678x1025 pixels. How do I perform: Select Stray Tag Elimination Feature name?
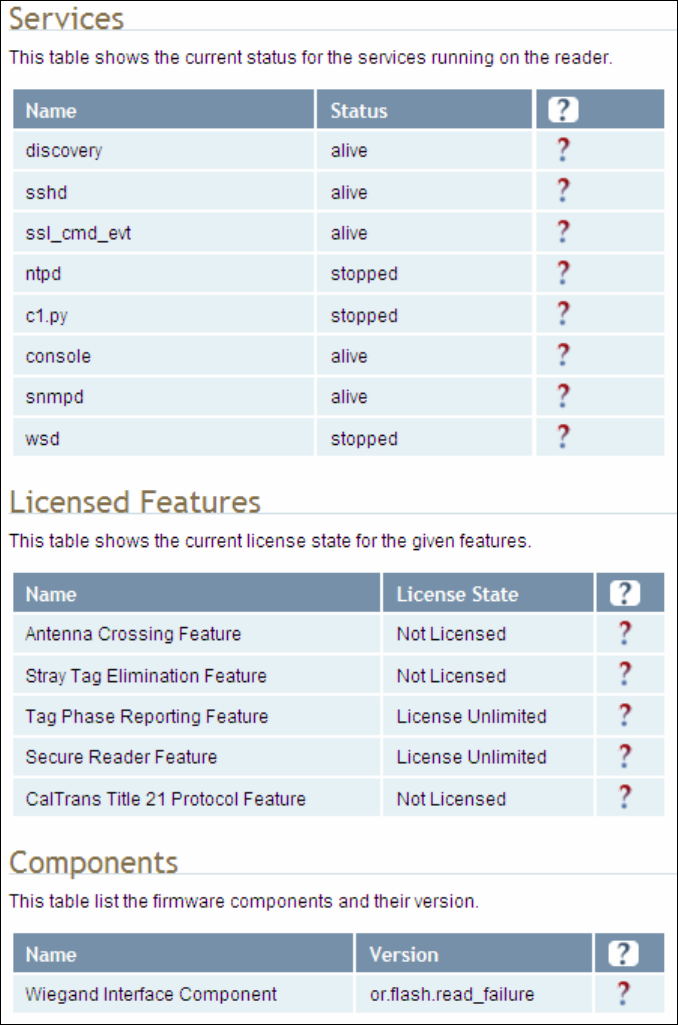pos(146,675)
